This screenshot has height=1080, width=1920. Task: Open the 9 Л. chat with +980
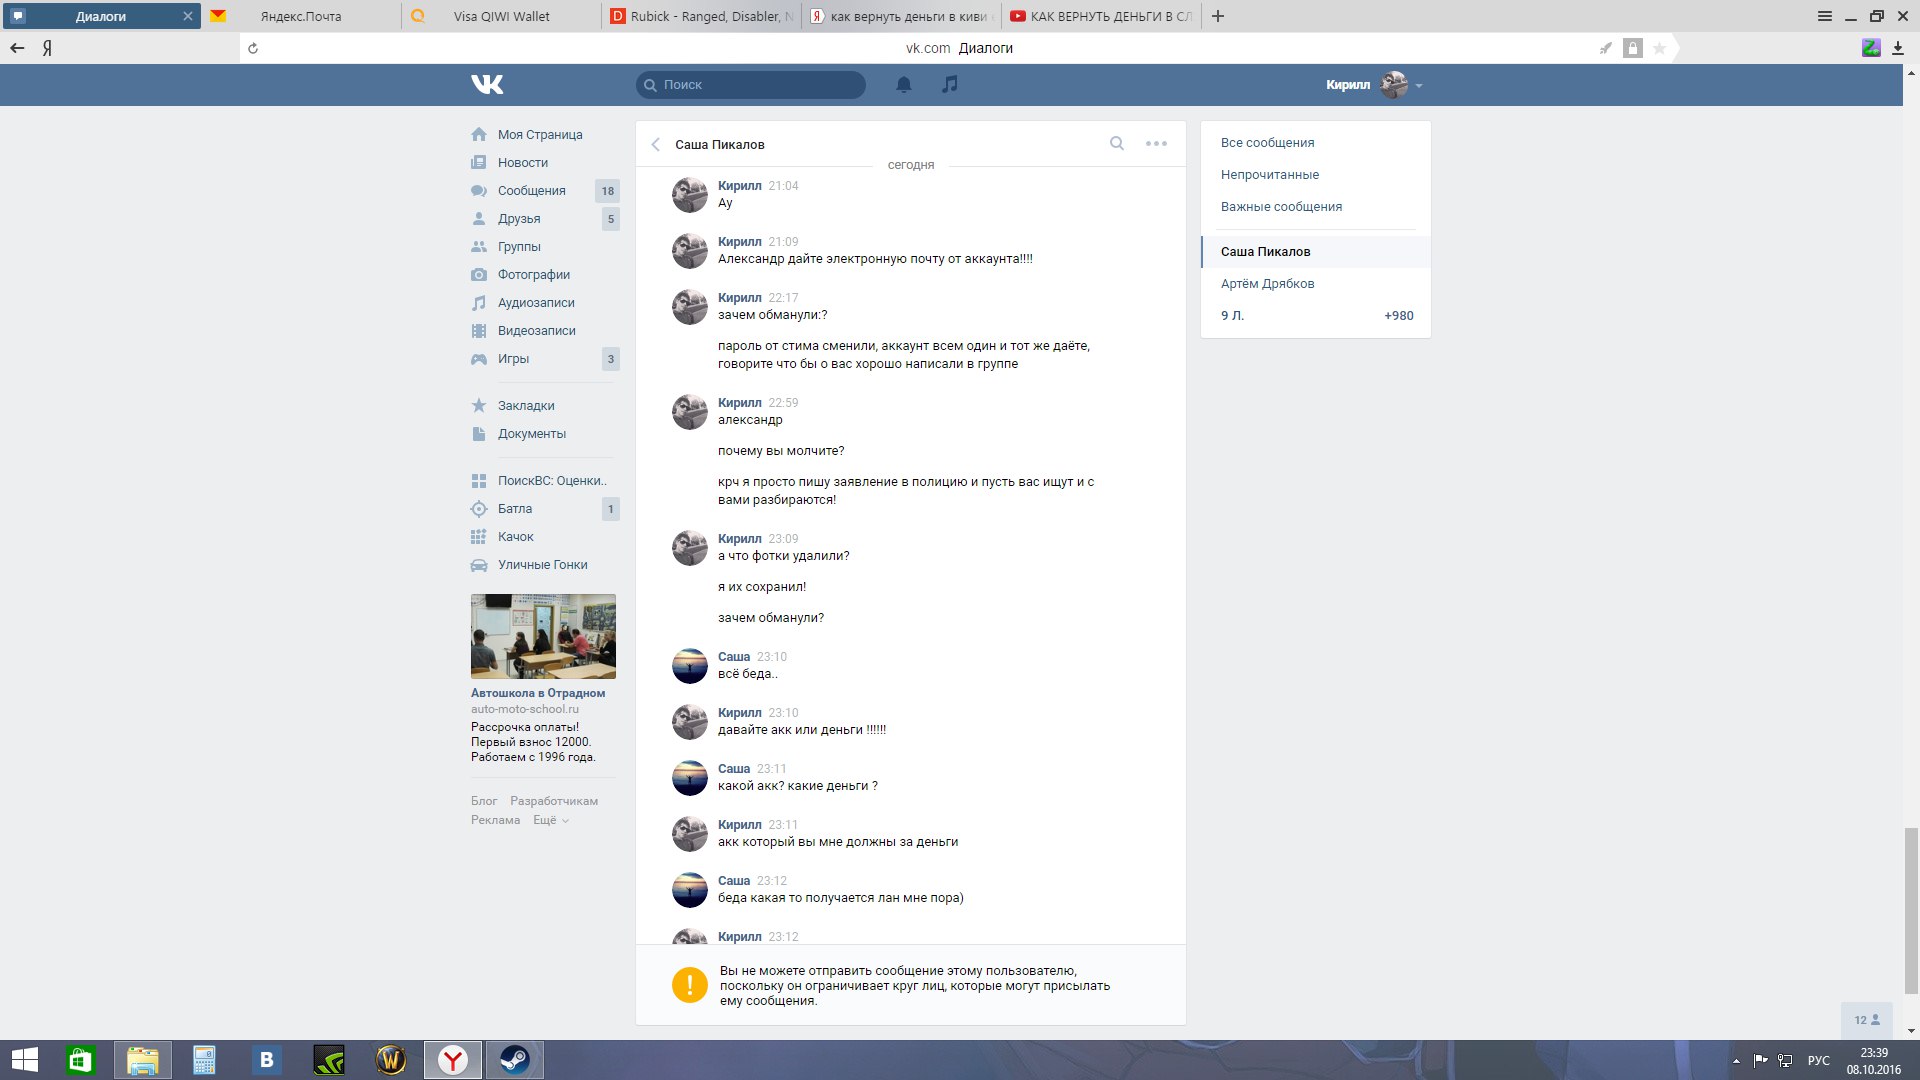pyautogui.click(x=1316, y=316)
